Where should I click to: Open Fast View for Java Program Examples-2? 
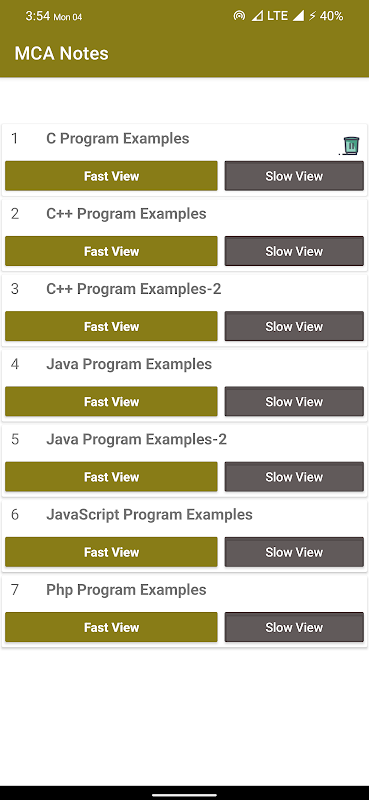[x=111, y=477]
